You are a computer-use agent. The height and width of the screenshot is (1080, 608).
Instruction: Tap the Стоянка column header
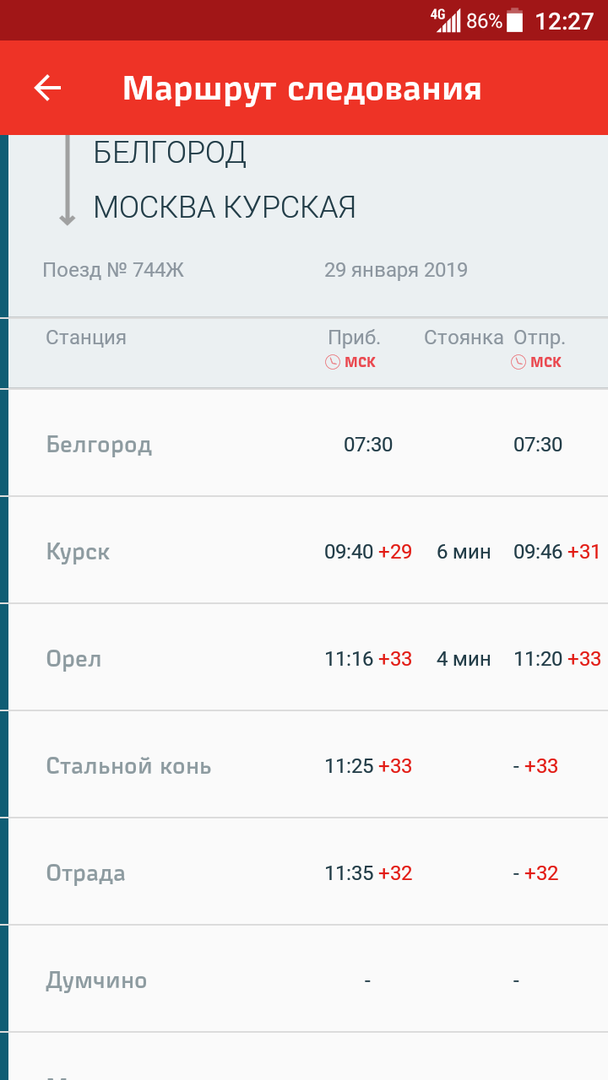[463, 337]
